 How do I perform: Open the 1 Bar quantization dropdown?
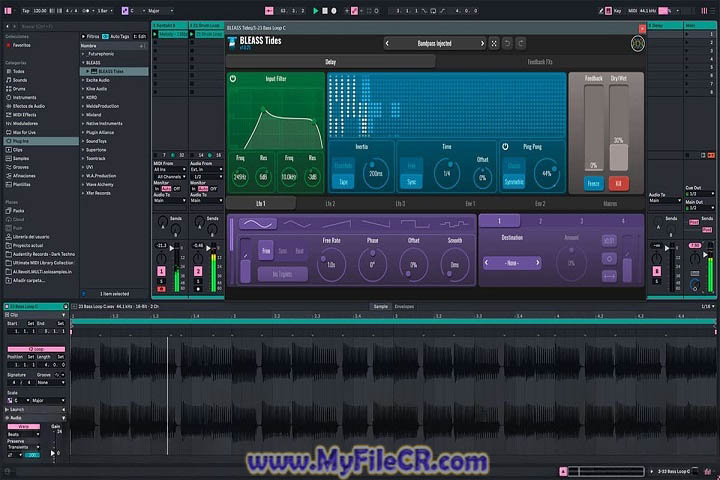pos(105,11)
